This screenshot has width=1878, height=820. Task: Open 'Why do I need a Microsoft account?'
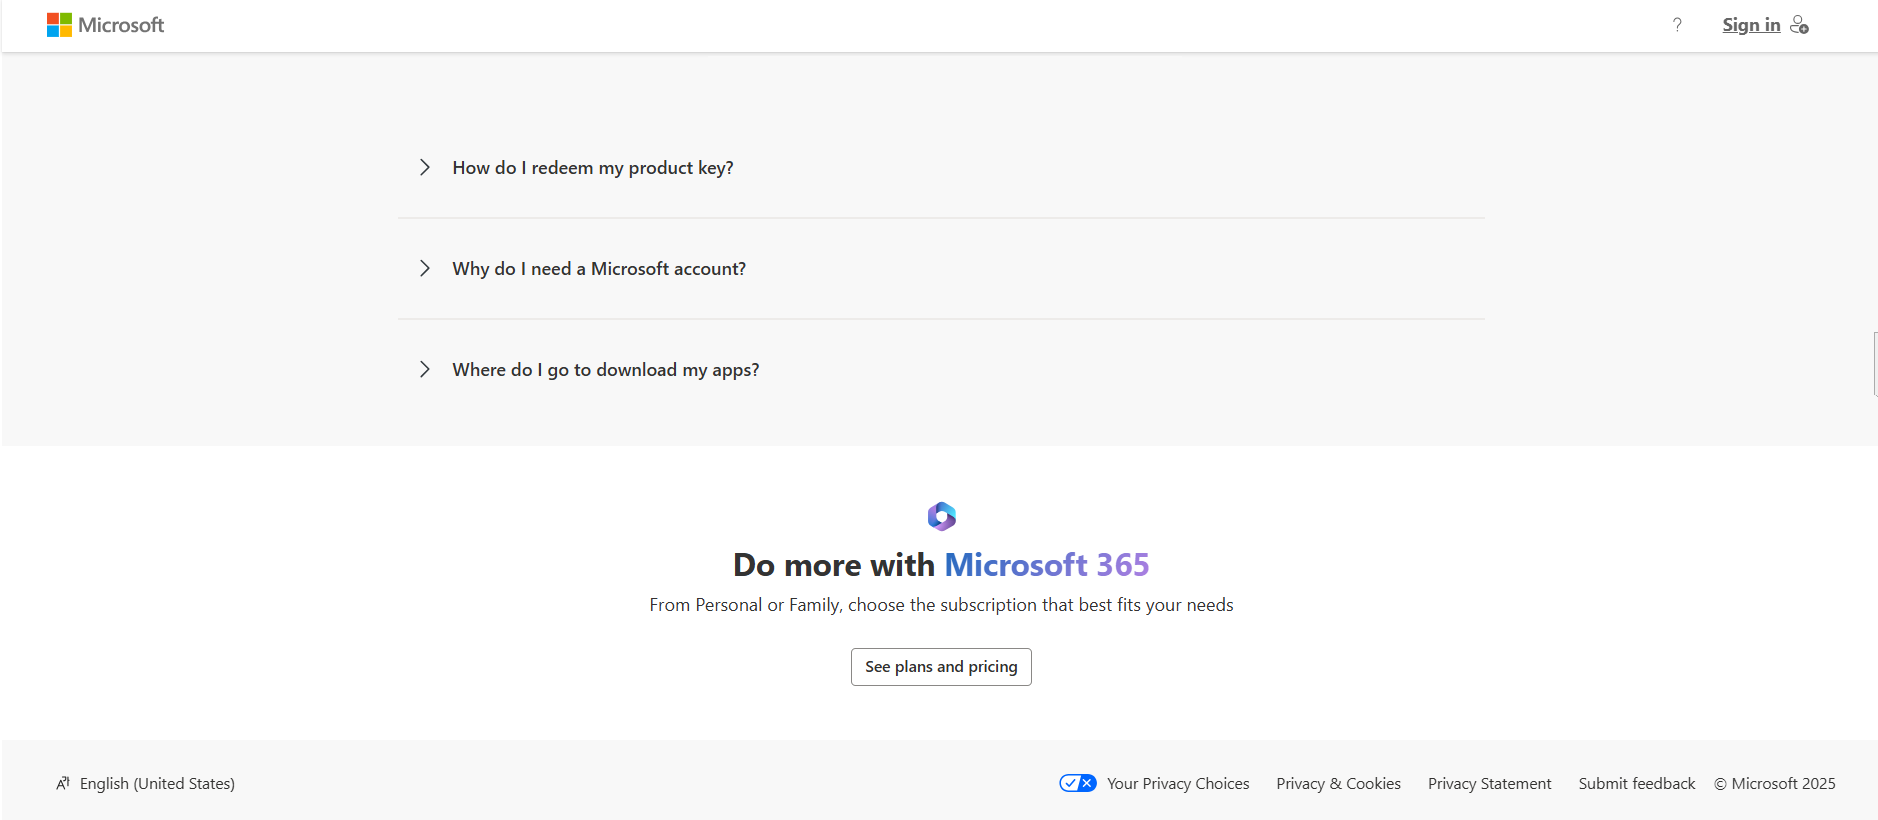599,269
